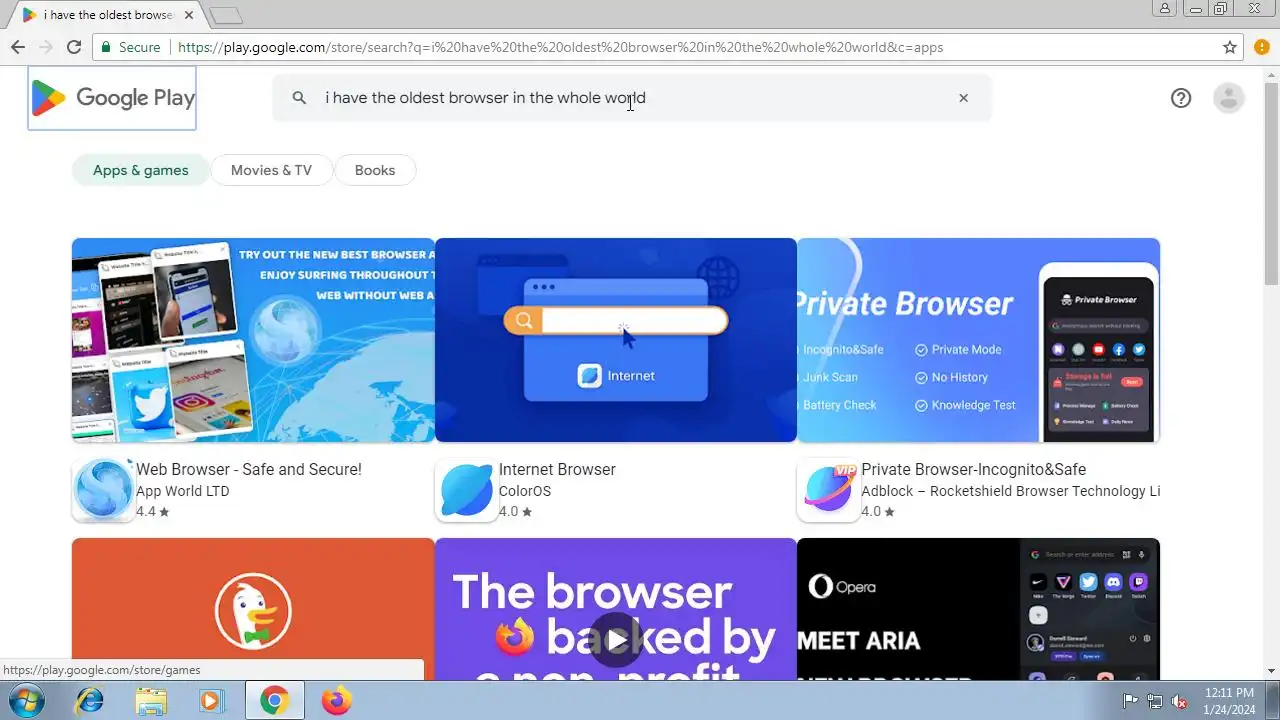
Task: Focus the Google Play search field
Action: (632, 98)
